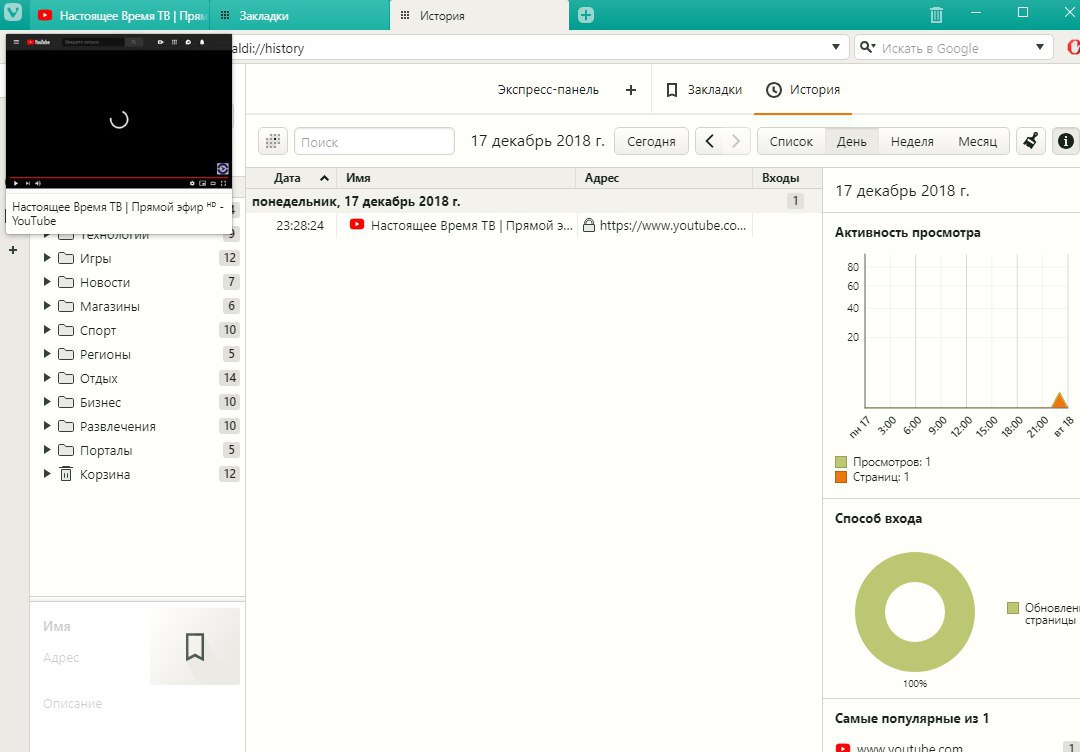Toggle the info statistics panel icon

(x=1066, y=141)
